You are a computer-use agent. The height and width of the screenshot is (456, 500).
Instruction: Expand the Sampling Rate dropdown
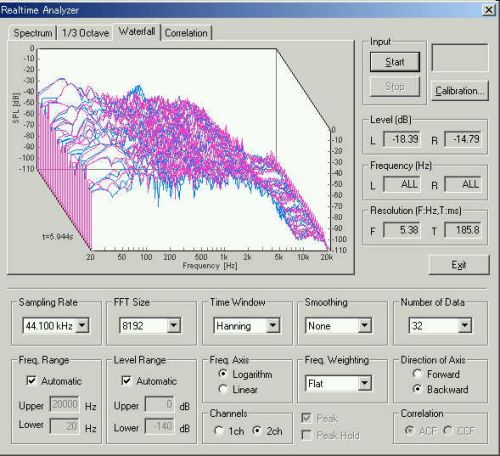click(x=82, y=325)
